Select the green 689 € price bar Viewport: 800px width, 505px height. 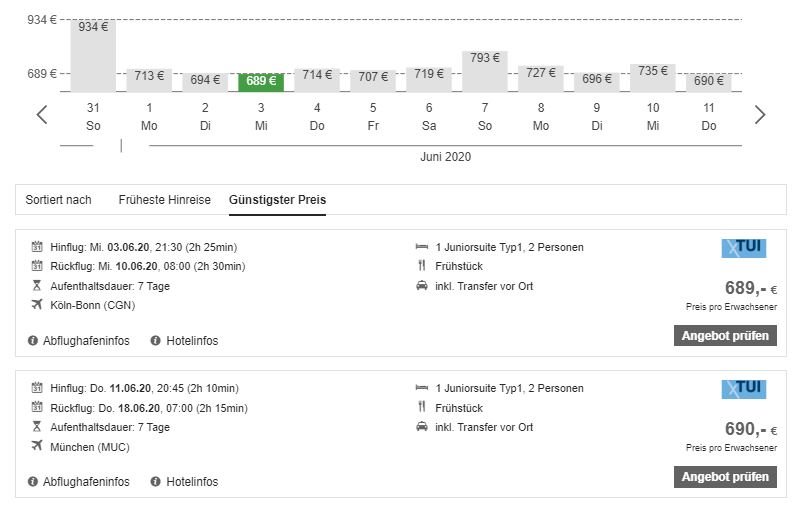tap(261, 81)
